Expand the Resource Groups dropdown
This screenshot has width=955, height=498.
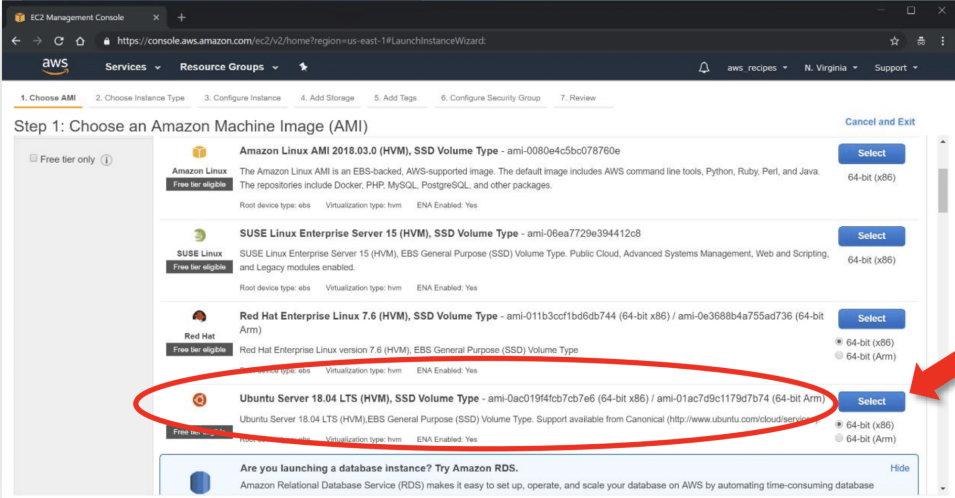(x=228, y=67)
